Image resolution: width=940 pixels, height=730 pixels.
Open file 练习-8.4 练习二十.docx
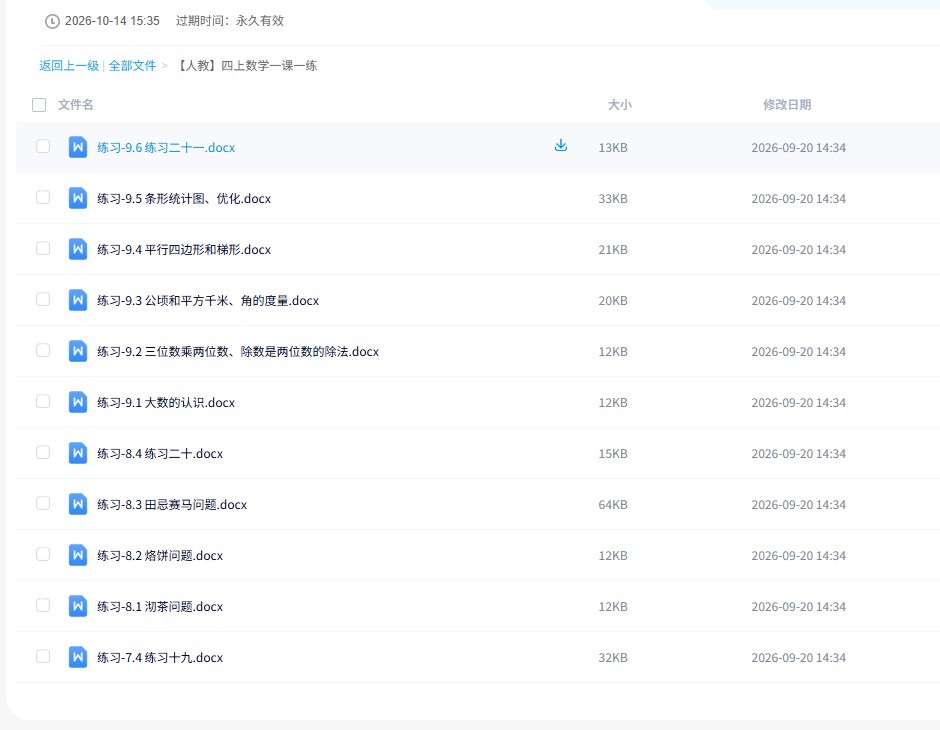click(160, 454)
